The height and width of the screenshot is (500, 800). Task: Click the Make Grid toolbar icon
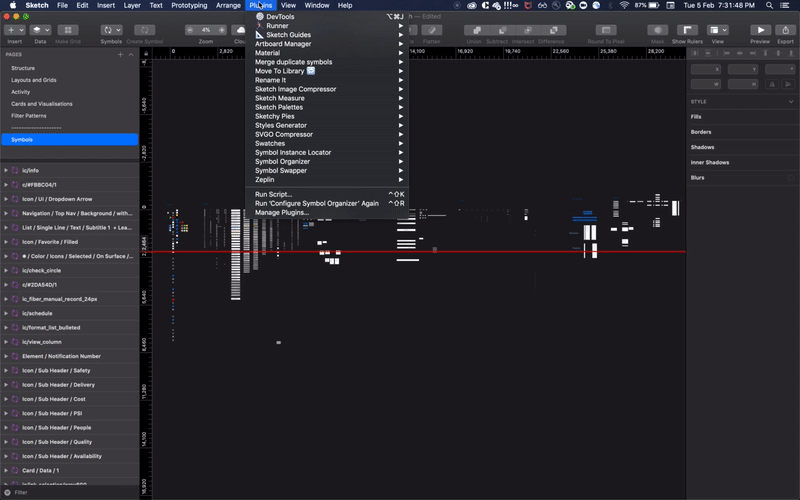coord(68,30)
